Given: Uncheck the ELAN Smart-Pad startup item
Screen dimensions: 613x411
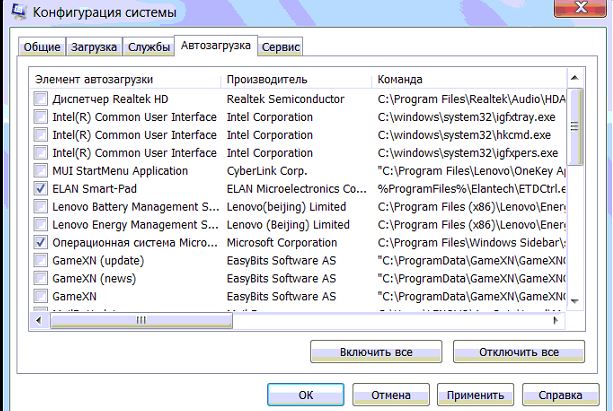Looking at the screenshot, I should pyautogui.click(x=41, y=189).
